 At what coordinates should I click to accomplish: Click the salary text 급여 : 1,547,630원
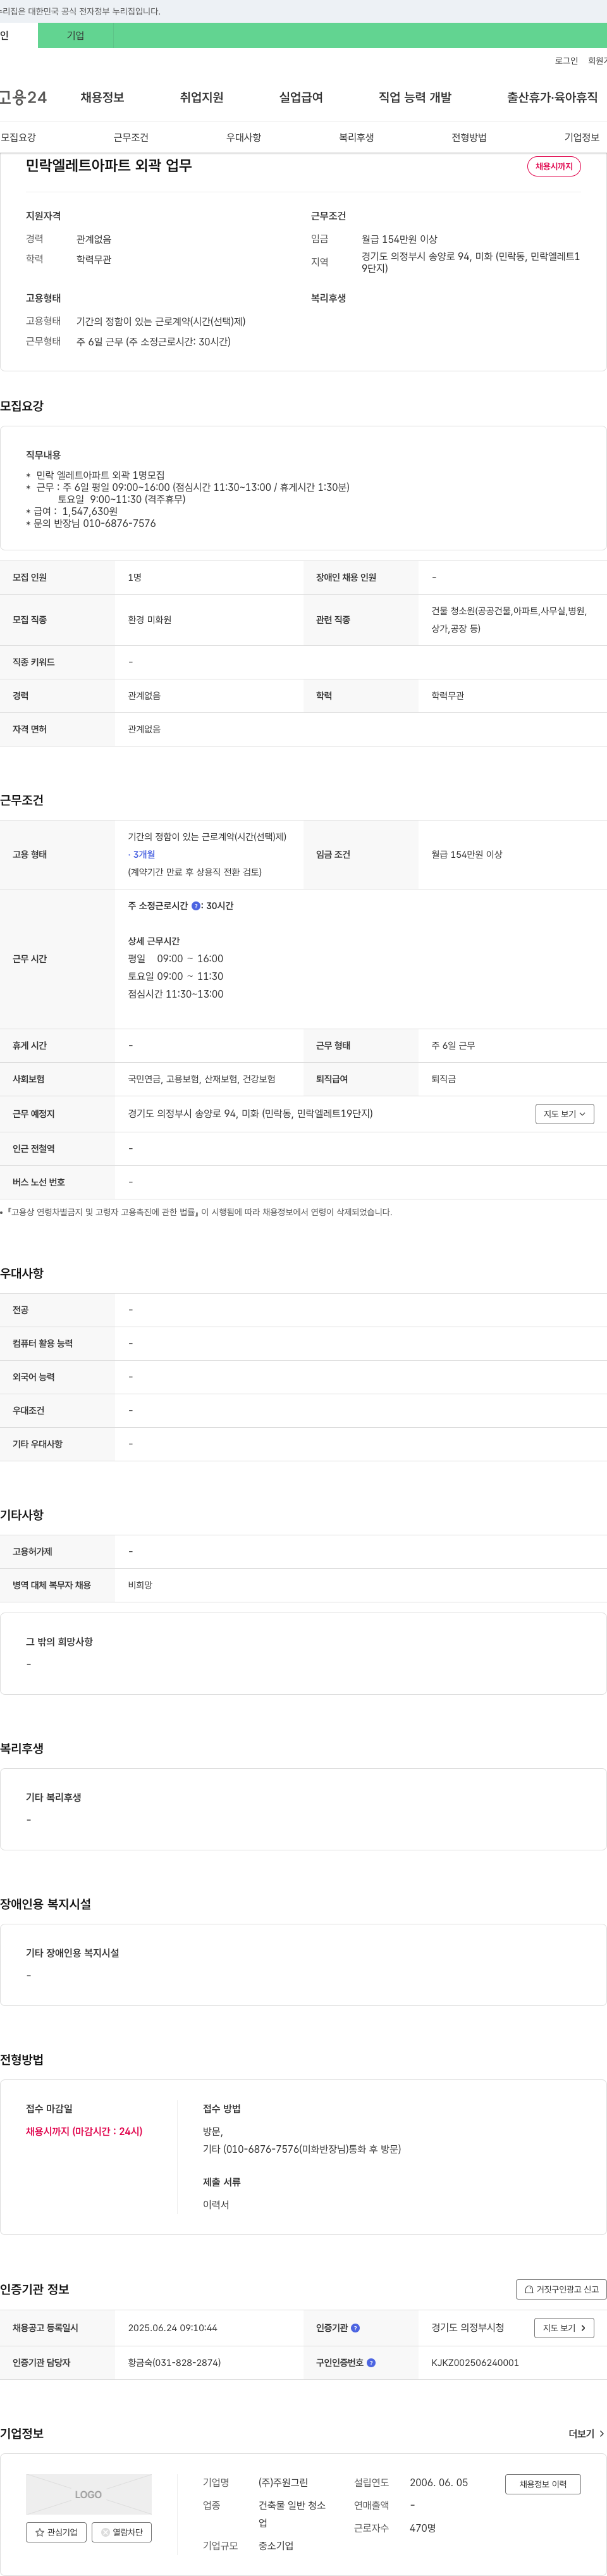tap(76, 511)
